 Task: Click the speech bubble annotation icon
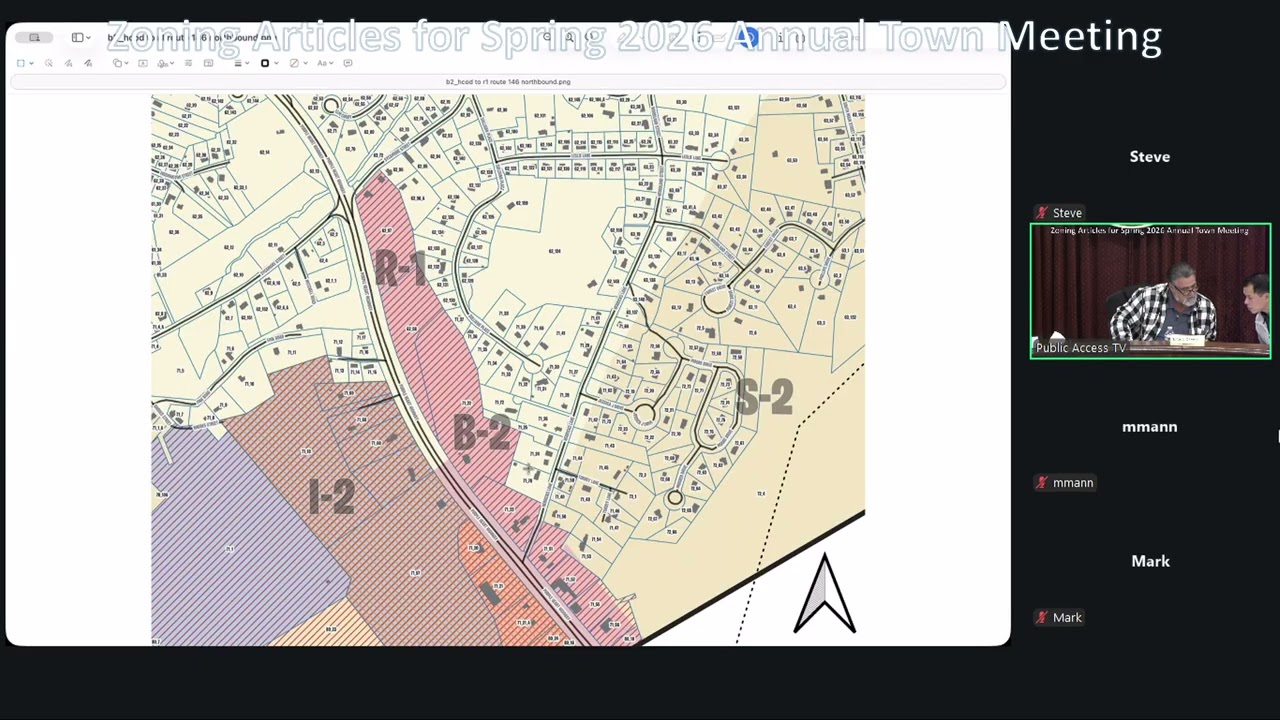coord(348,63)
